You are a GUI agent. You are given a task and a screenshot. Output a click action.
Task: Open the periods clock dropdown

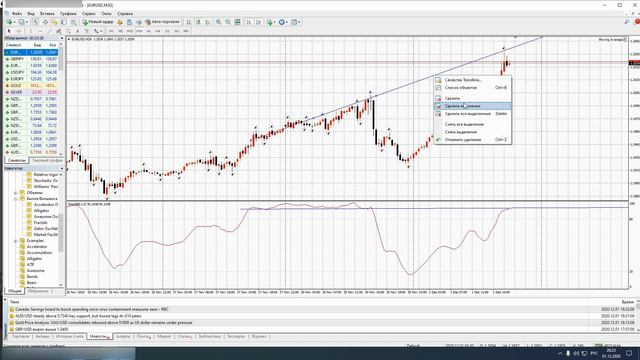[x=283, y=22]
